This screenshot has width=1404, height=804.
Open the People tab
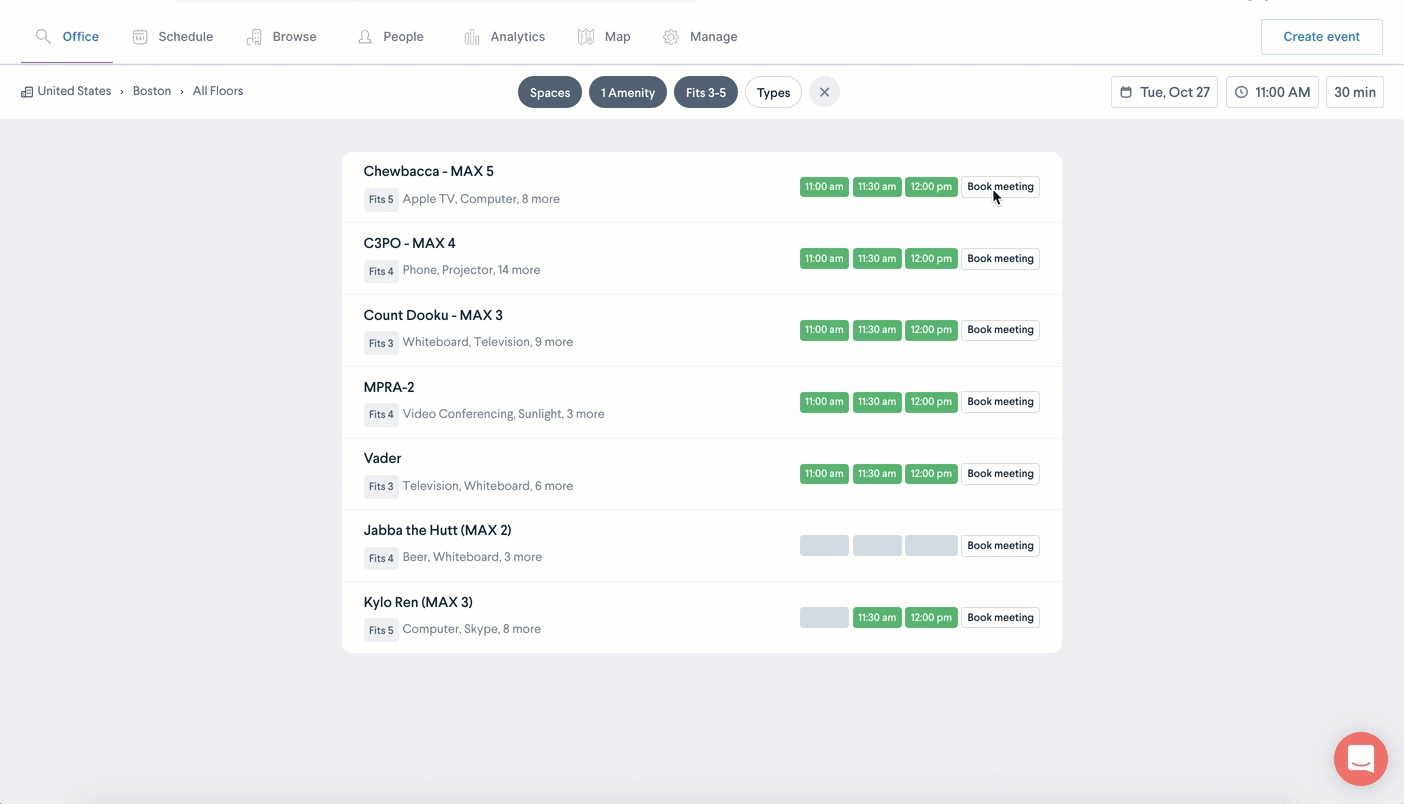(391, 37)
